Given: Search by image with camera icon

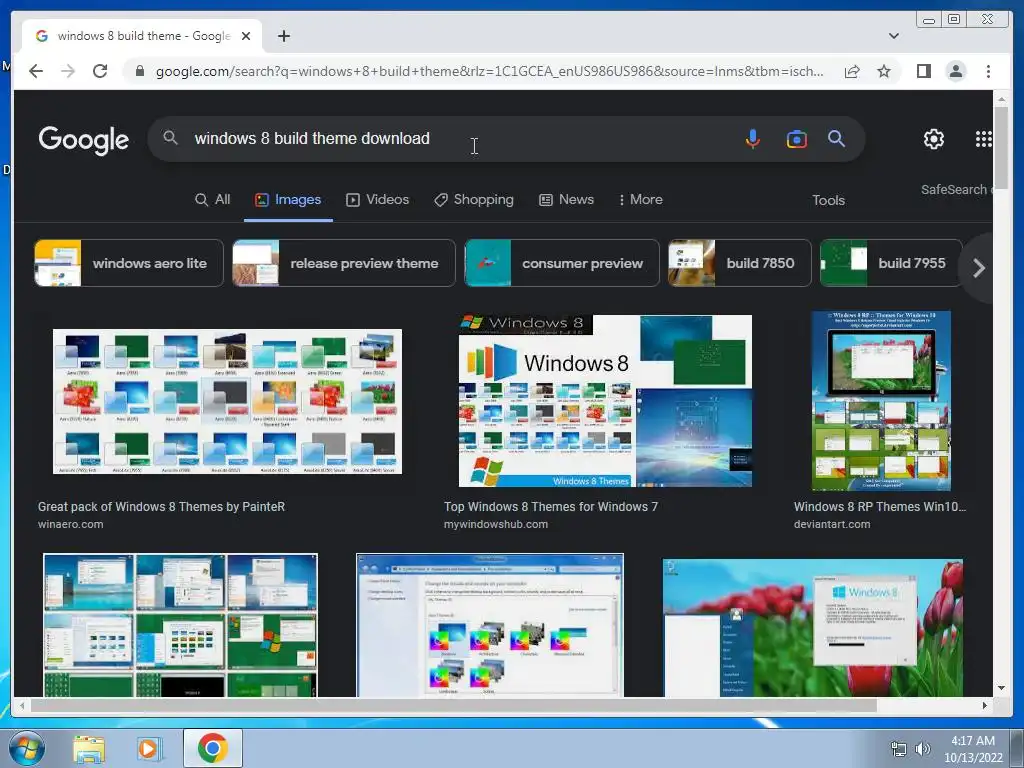Looking at the screenshot, I should [796, 138].
